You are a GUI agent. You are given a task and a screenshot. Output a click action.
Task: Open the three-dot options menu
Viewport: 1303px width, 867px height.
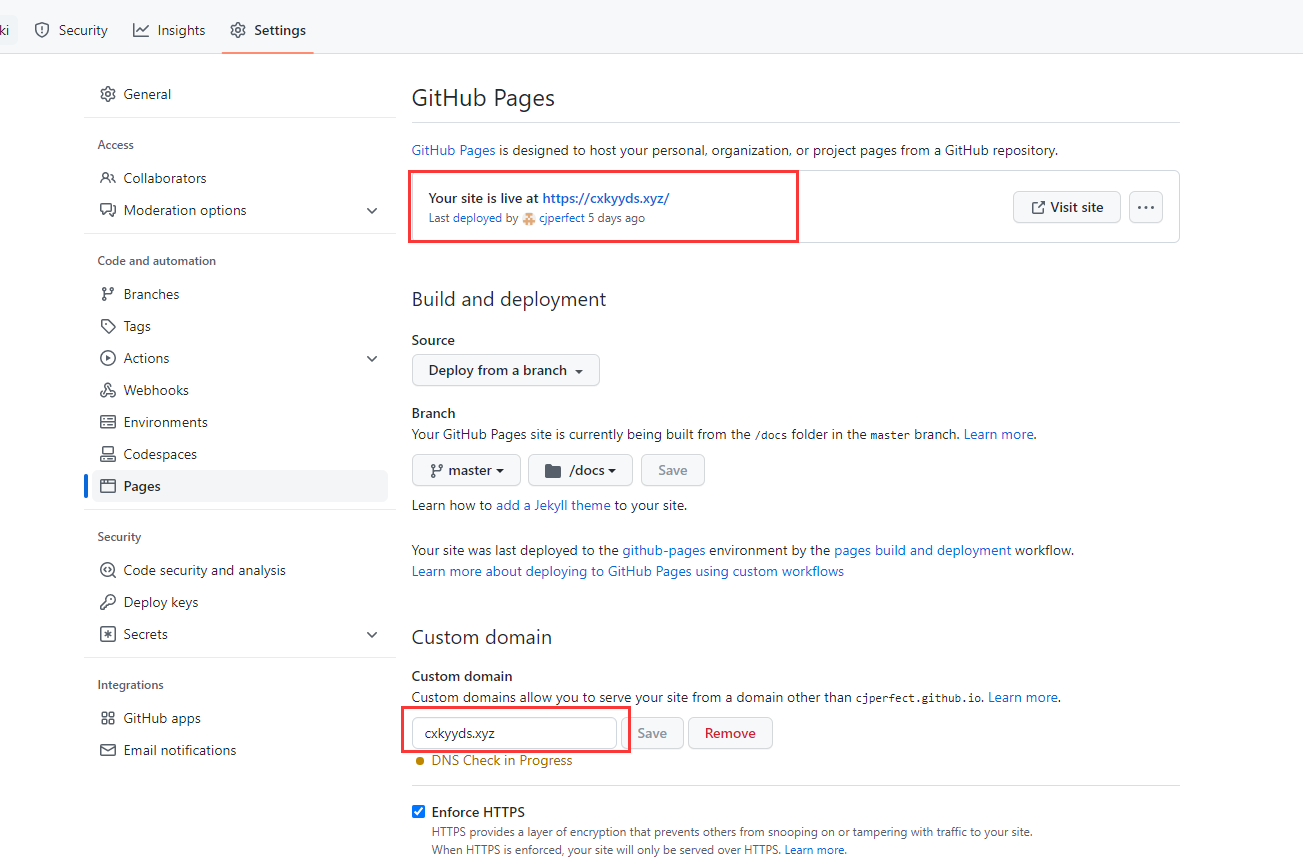click(1146, 207)
